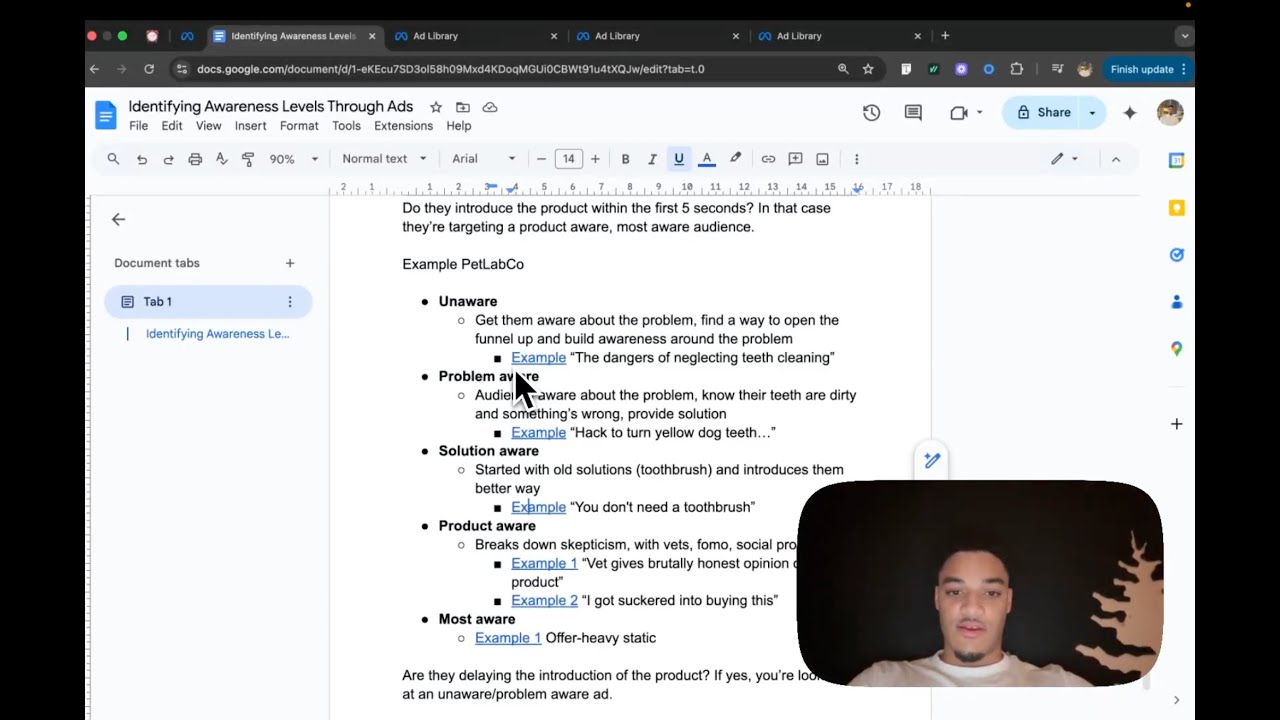Toggle underline formatting
This screenshot has width=1280, height=720.
click(679, 159)
